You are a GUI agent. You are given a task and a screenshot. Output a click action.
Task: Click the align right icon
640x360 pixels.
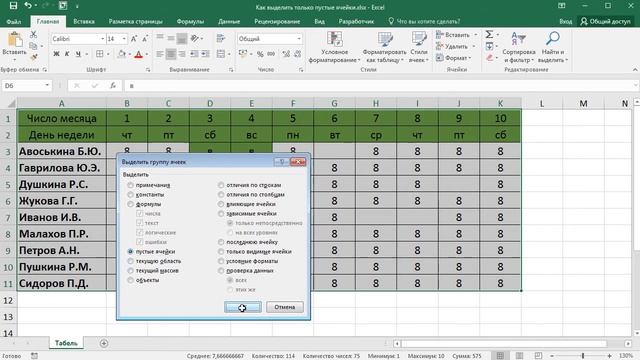click(x=182, y=54)
